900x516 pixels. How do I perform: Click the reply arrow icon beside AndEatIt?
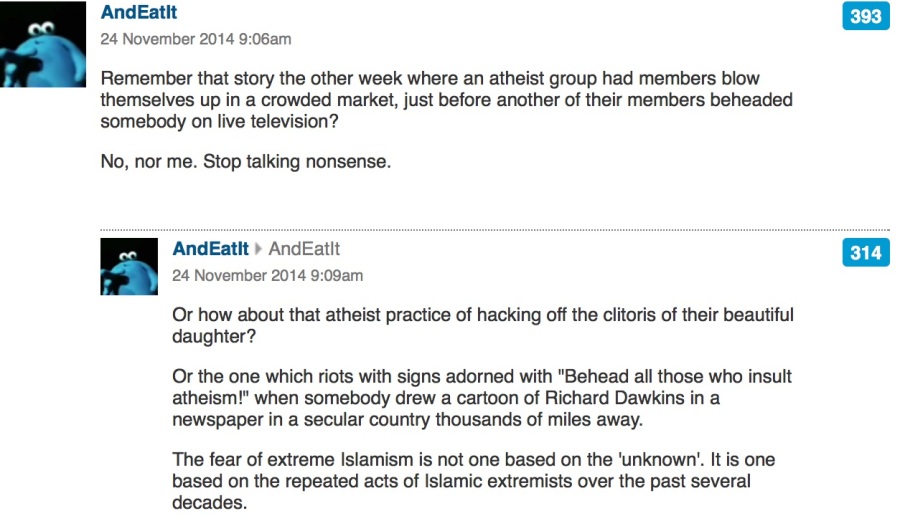[258, 249]
